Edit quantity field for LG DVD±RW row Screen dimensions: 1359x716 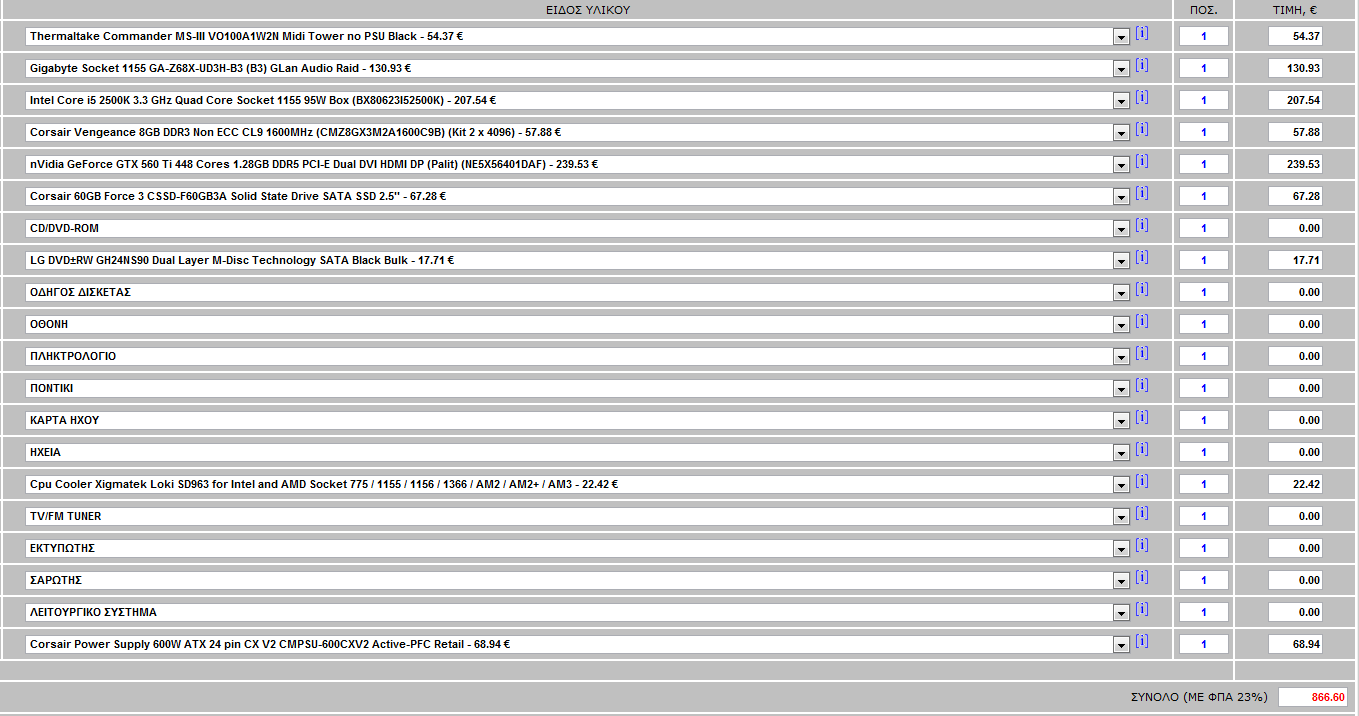(x=1204, y=260)
